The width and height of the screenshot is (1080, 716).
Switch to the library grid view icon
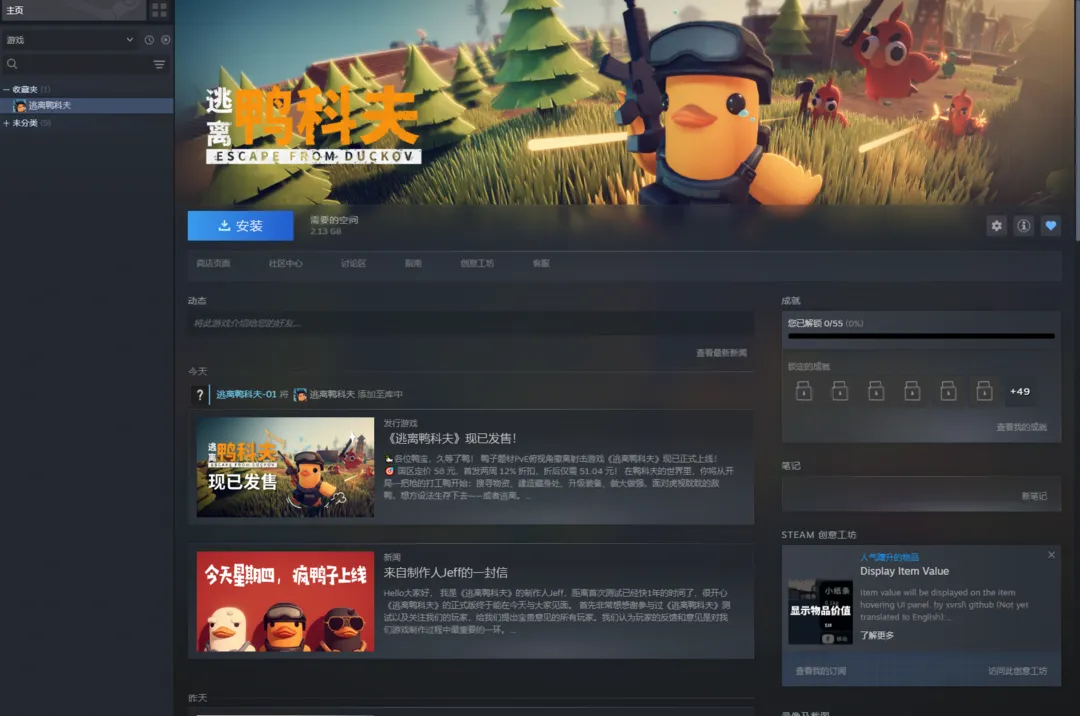coord(159,10)
